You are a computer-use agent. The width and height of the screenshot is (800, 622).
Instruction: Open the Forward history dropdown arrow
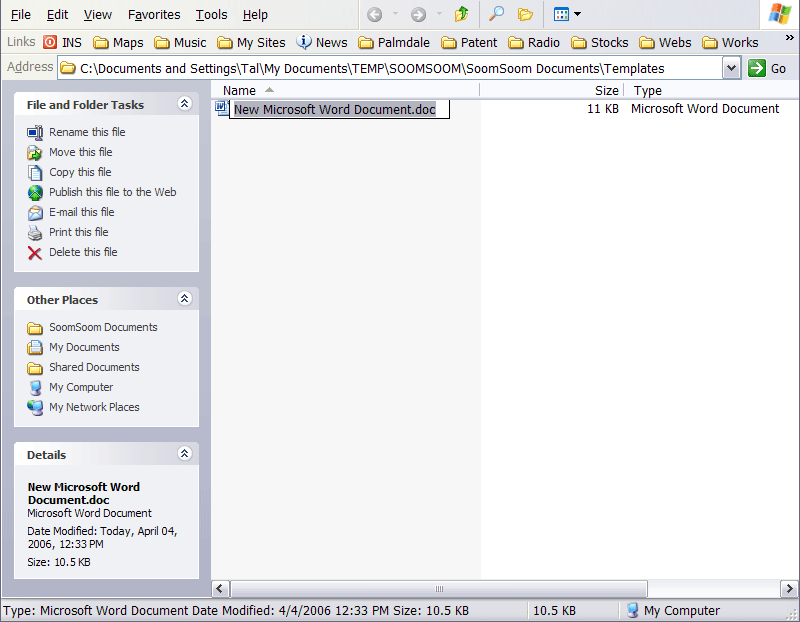pyautogui.click(x=439, y=14)
